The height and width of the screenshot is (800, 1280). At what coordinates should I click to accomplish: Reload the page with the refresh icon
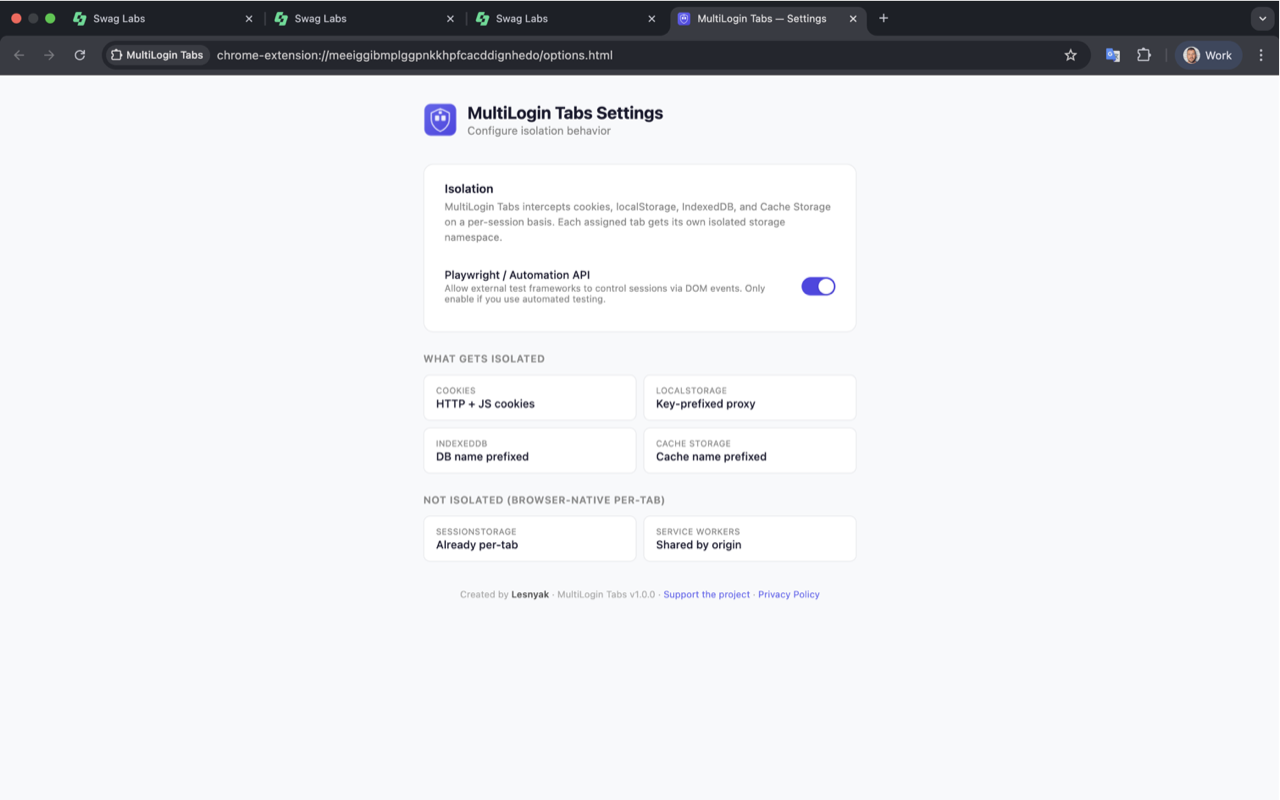click(80, 55)
